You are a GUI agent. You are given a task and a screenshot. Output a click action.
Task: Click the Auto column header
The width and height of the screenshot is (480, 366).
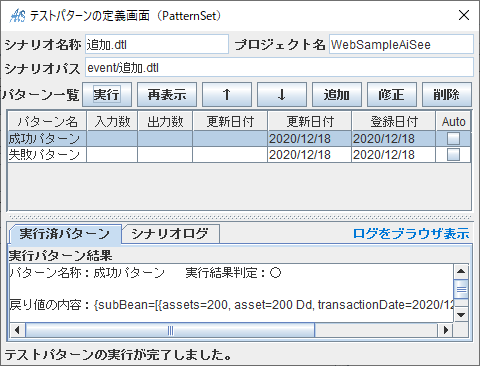point(453,121)
